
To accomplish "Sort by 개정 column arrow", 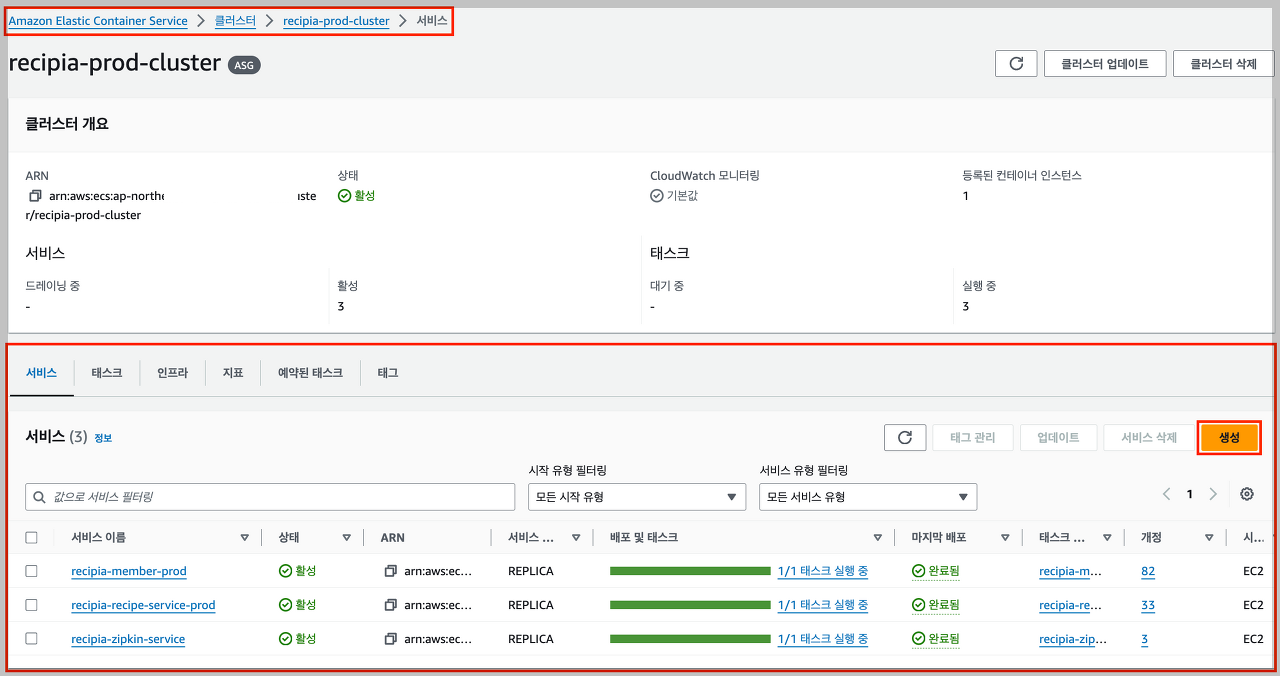I will point(1209,538).
